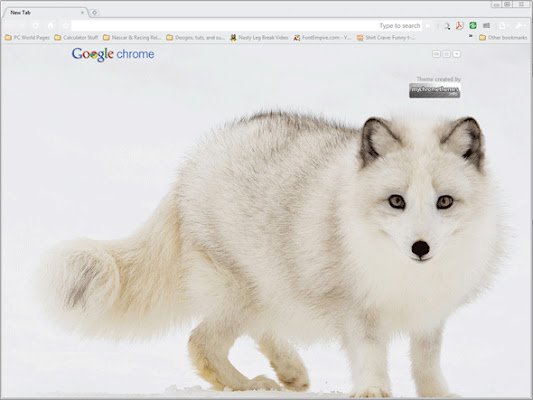Viewport: 533px width, 400px height.
Task: Switch to thumbnail view on new tab page
Action: pyautogui.click(x=436, y=54)
